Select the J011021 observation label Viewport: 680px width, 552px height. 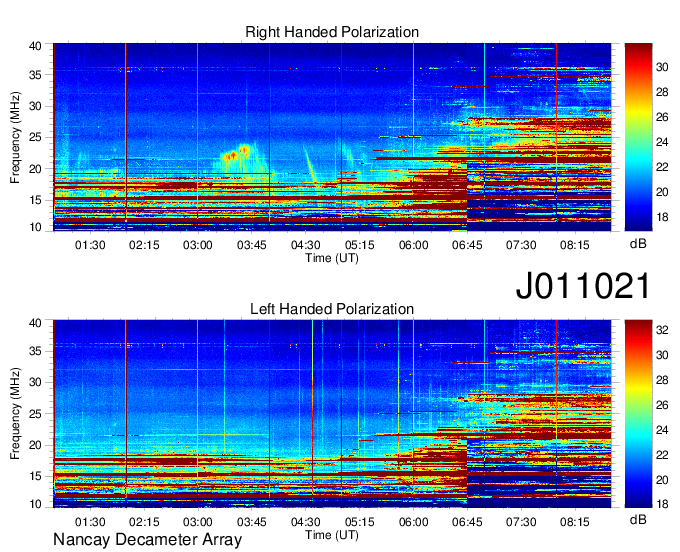coord(583,286)
